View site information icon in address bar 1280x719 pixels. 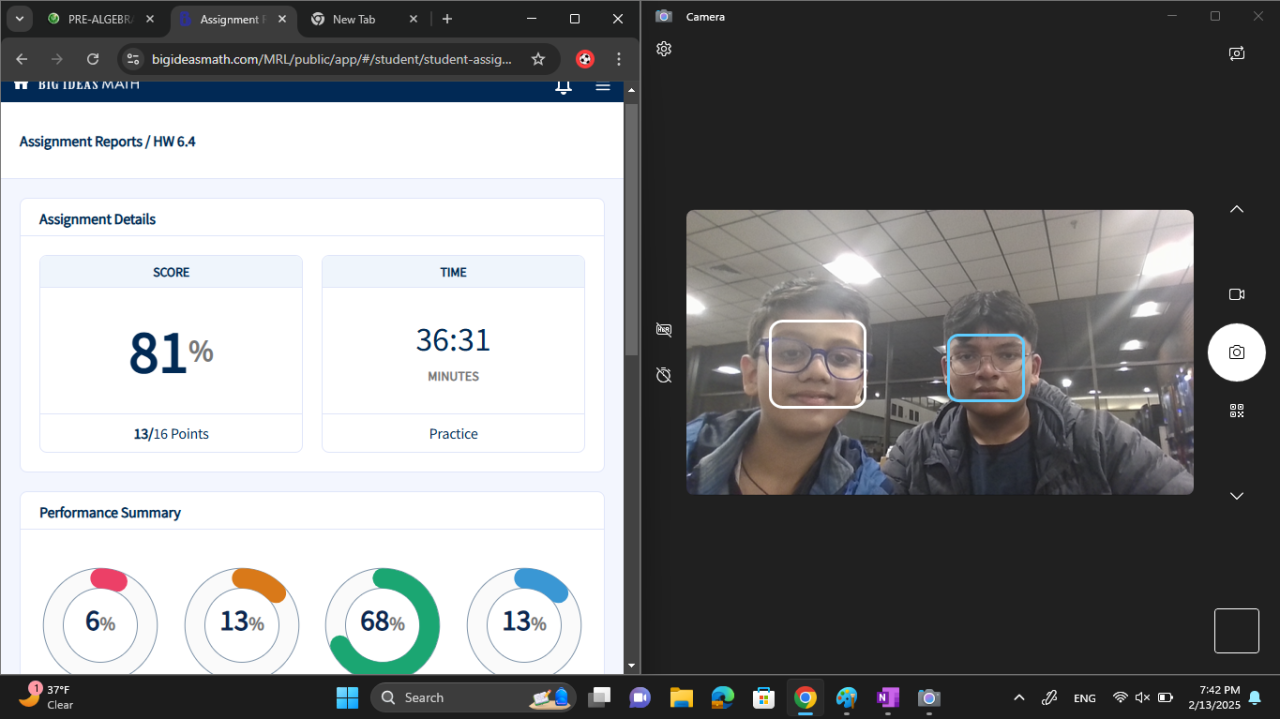tap(134, 59)
